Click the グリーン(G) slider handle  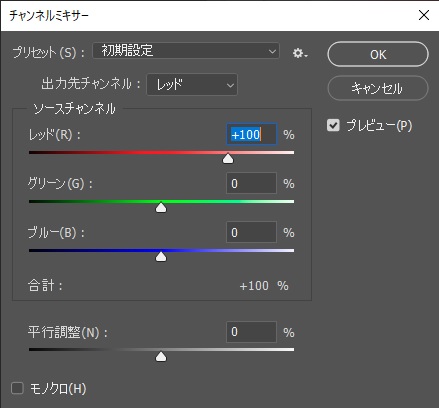161,207
